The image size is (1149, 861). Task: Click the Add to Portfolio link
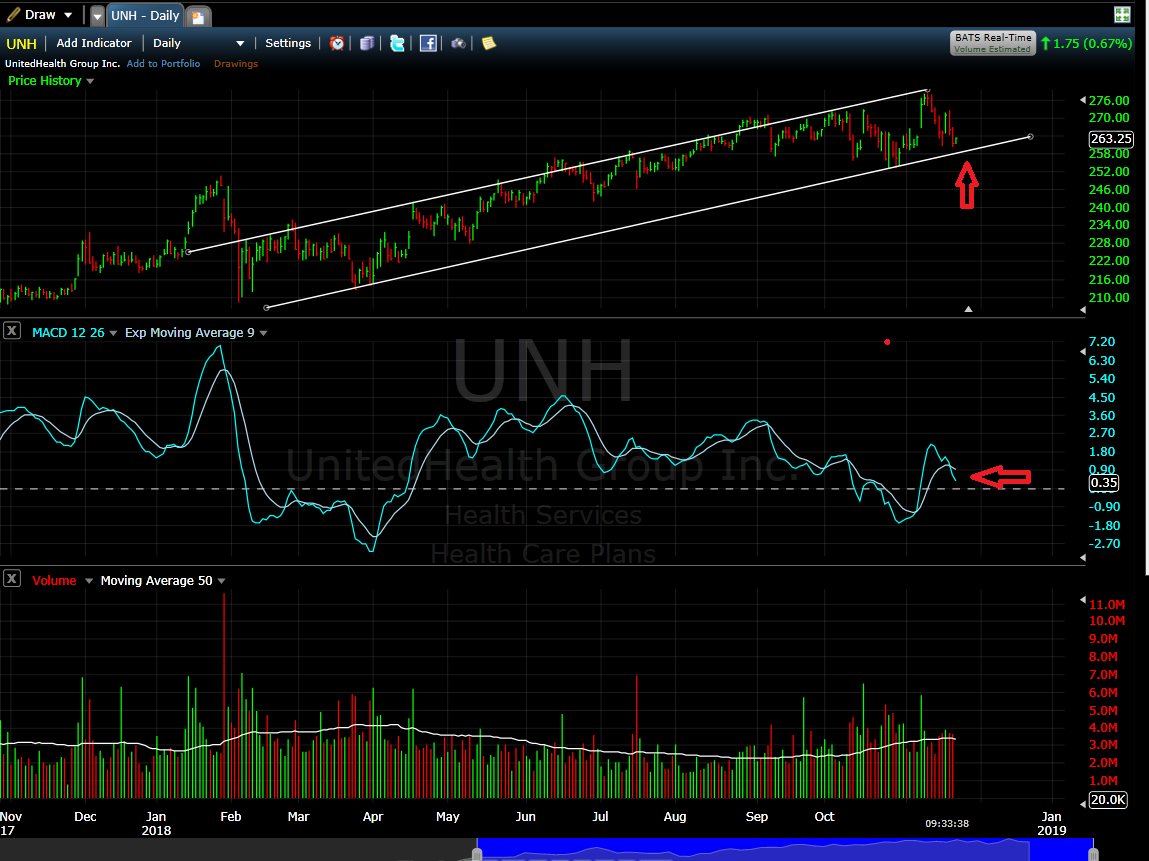coord(163,64)
